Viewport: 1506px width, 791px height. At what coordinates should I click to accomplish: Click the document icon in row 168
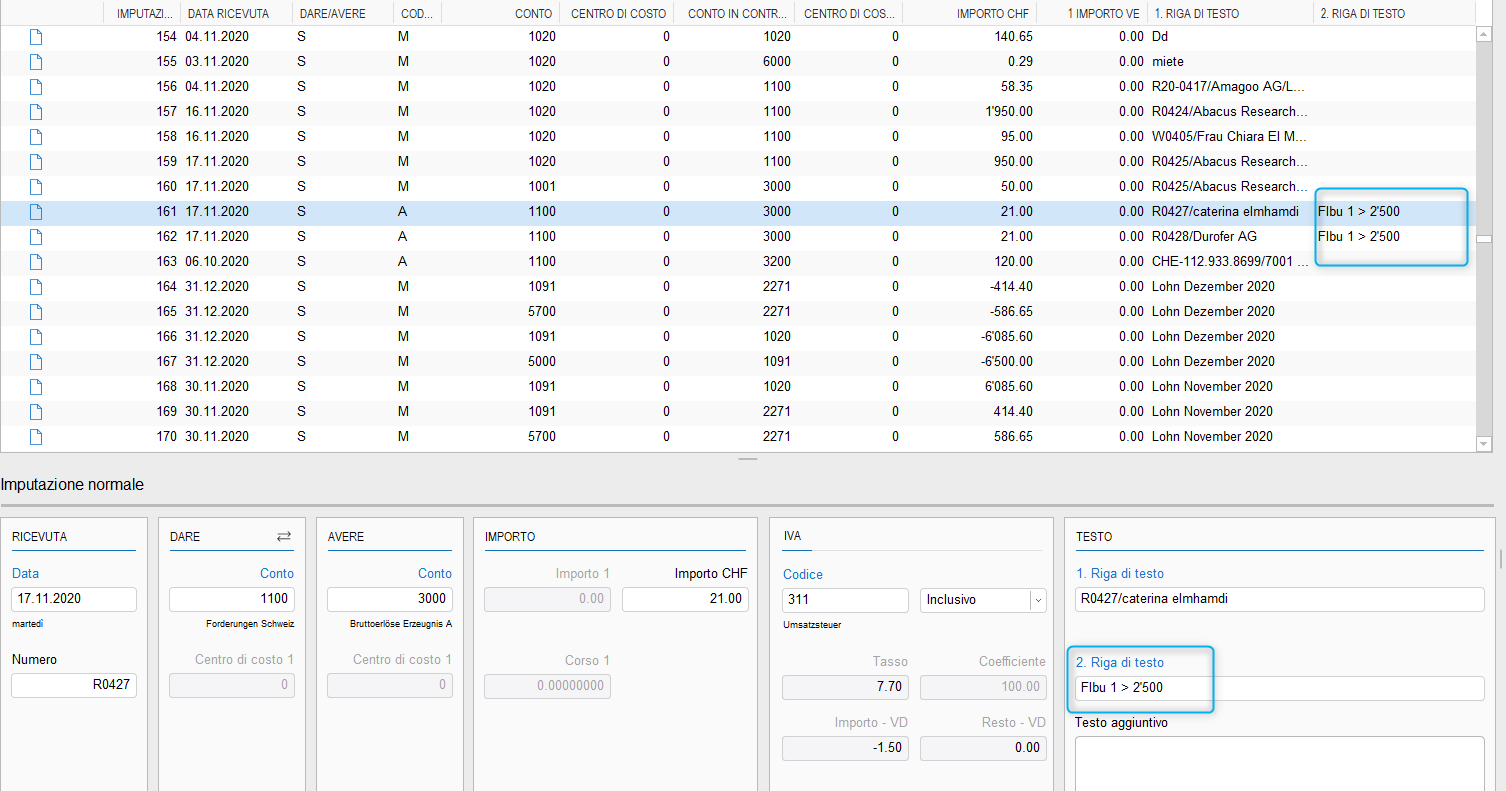pyautogui.click(x=36, y=386)
